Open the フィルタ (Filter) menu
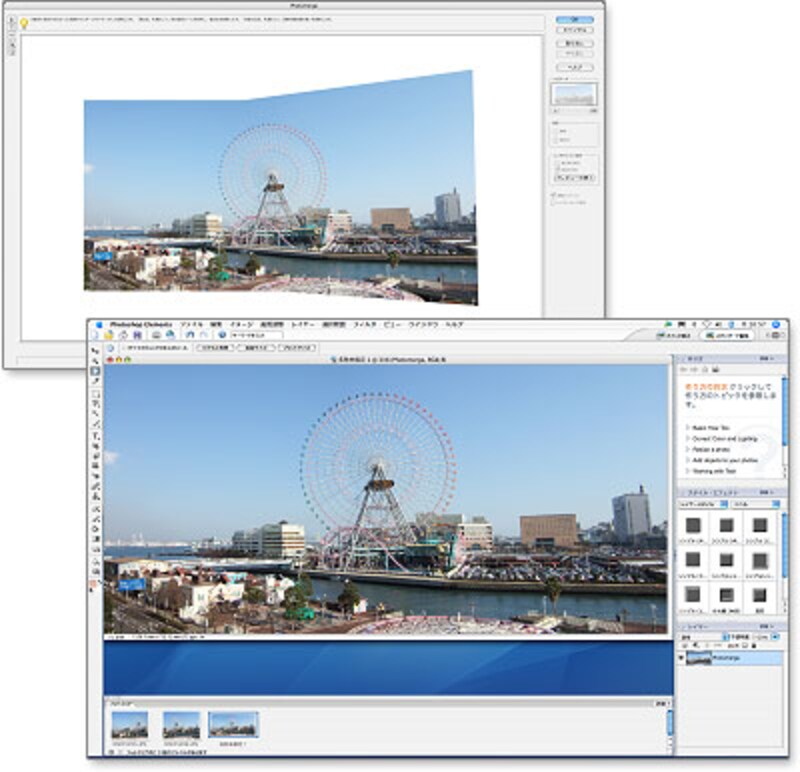800x772 pixels. click(363, 325)
